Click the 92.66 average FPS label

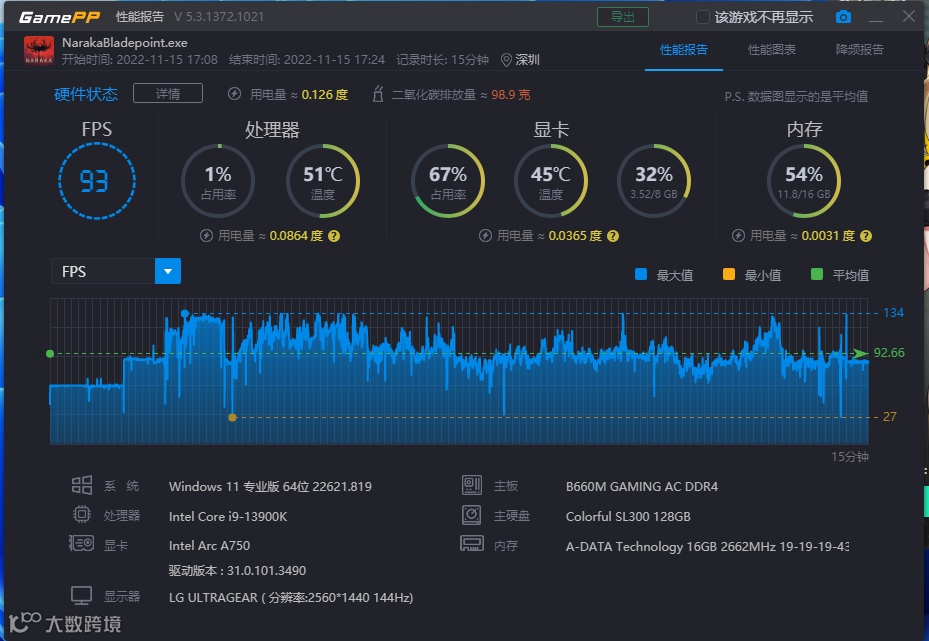point(889,352)
